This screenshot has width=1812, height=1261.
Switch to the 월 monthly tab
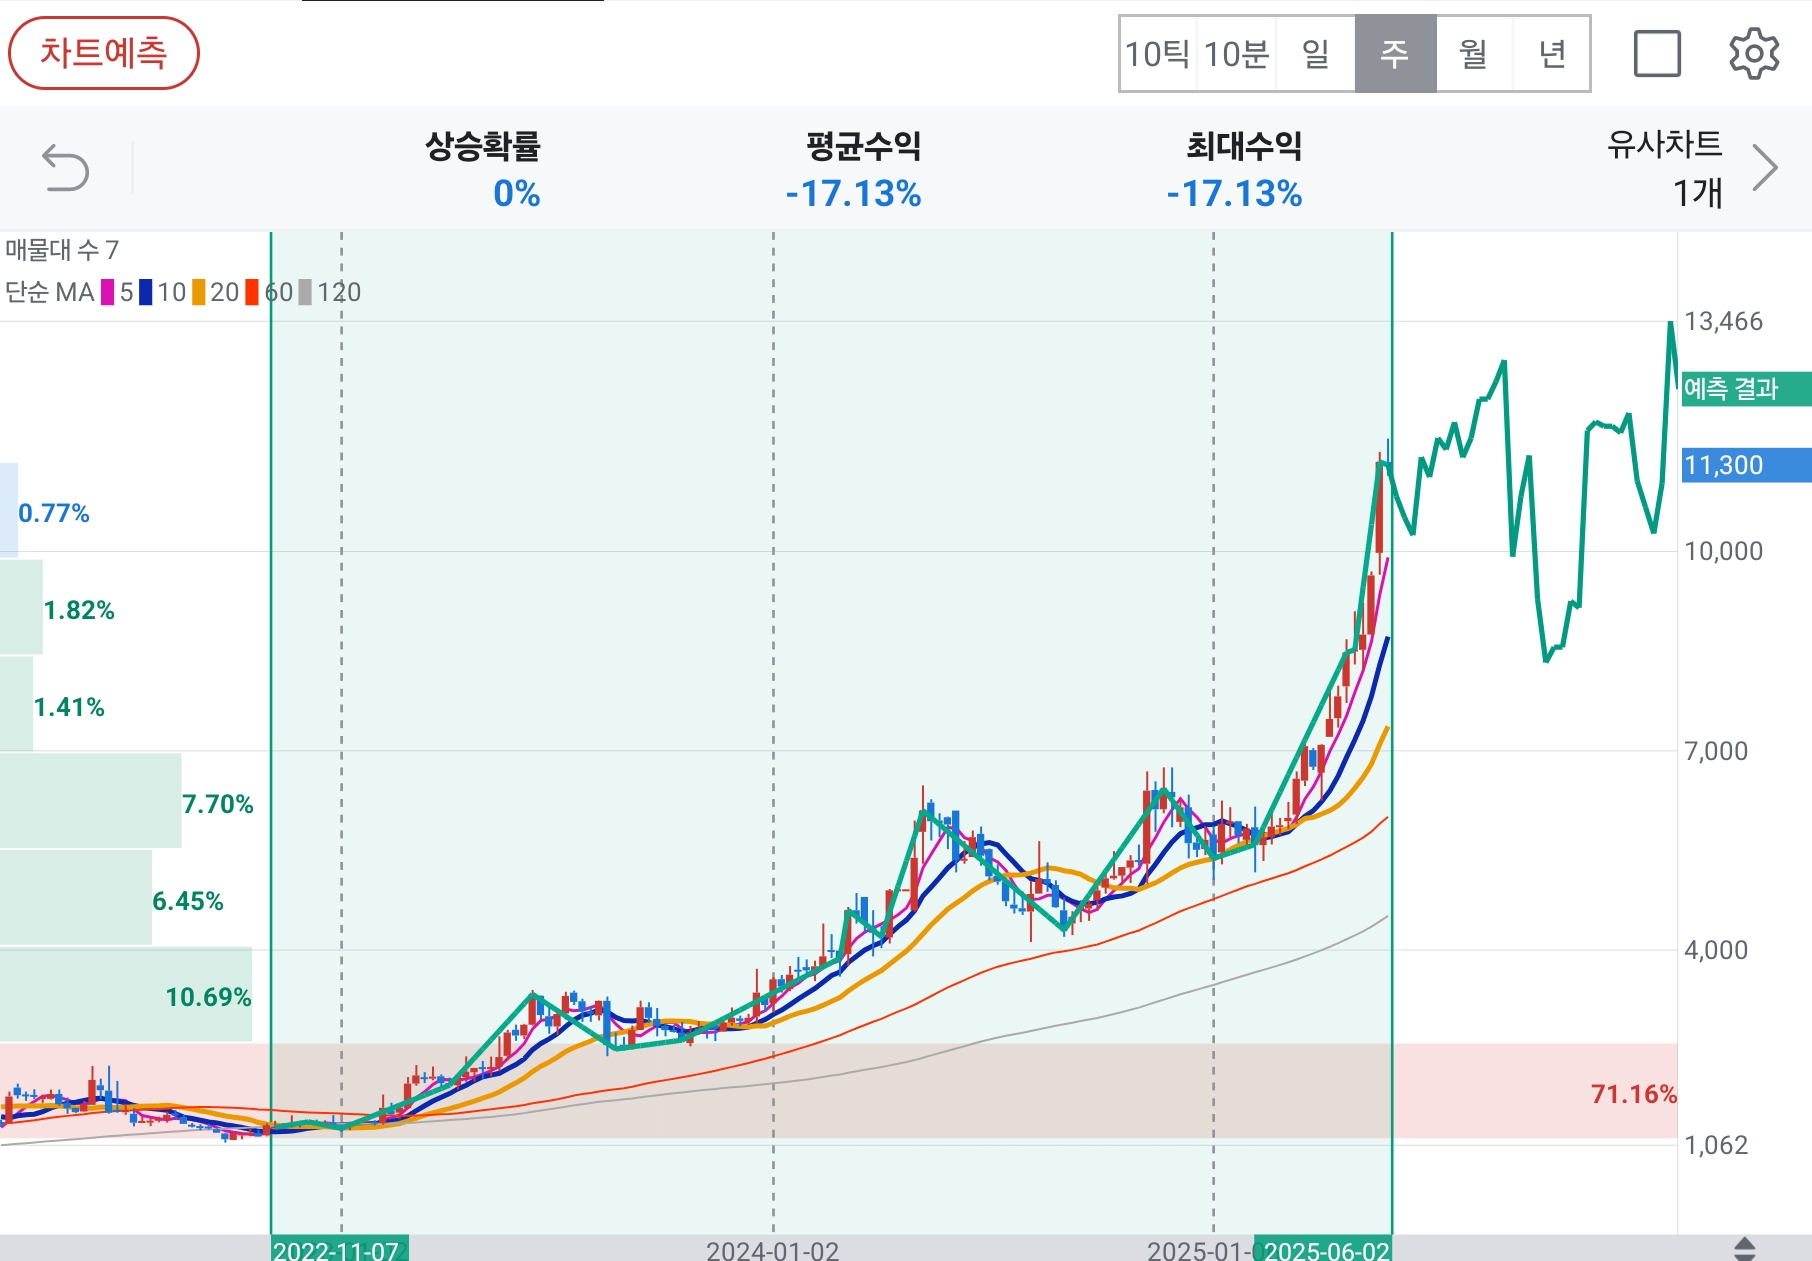tap(1473, 54)
